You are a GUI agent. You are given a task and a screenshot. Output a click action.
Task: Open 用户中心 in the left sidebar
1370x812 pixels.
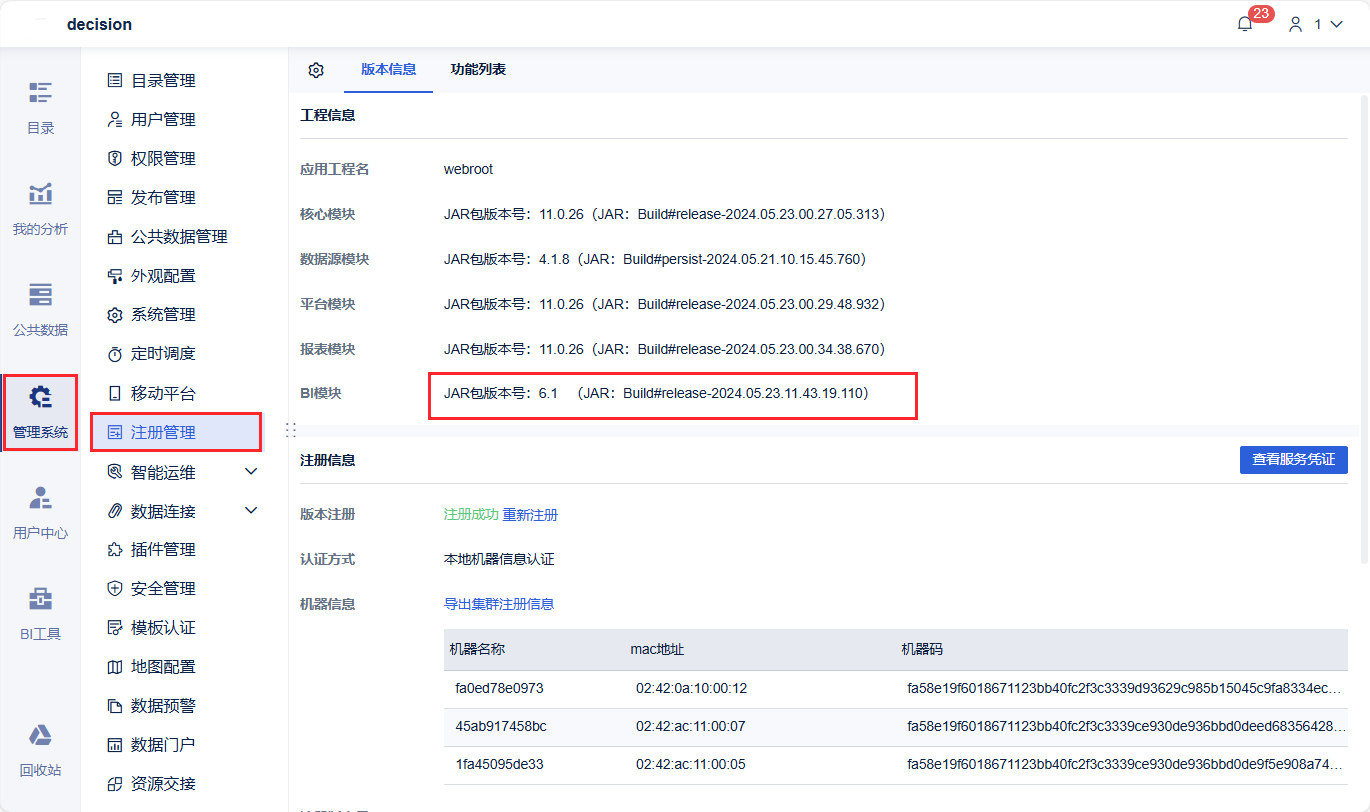click(40, 512)
